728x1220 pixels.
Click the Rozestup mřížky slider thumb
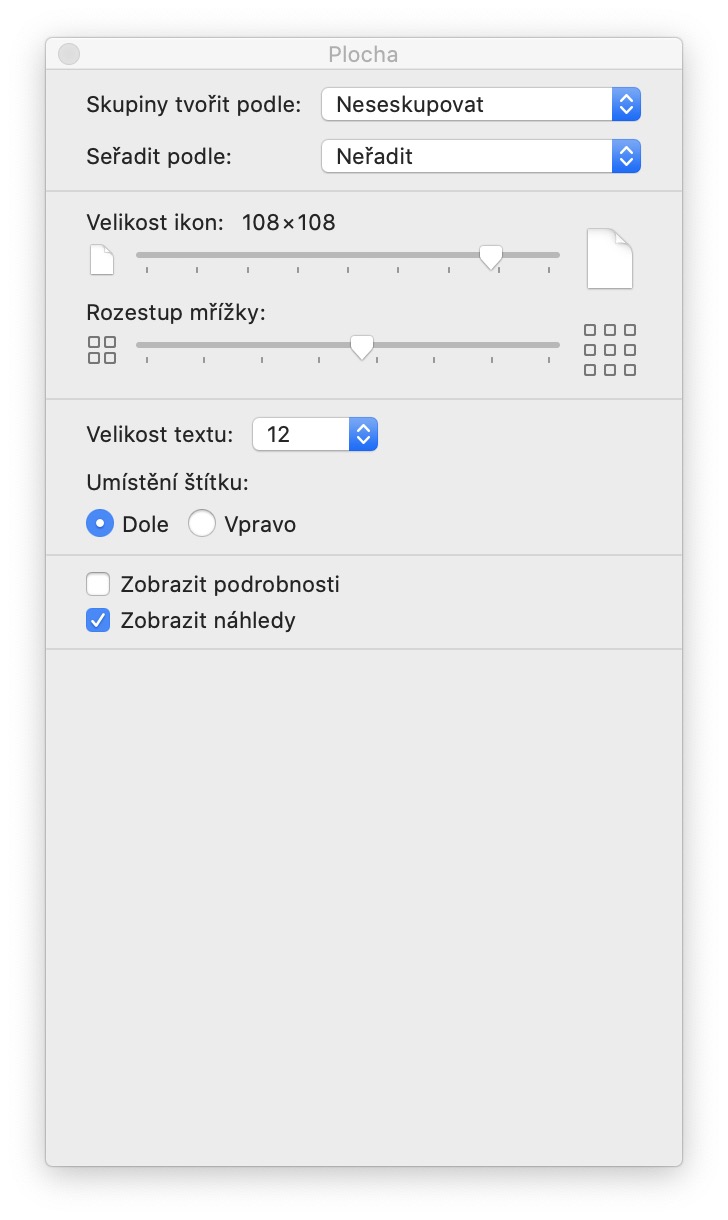pyautogui.click(x=362, y=346)
